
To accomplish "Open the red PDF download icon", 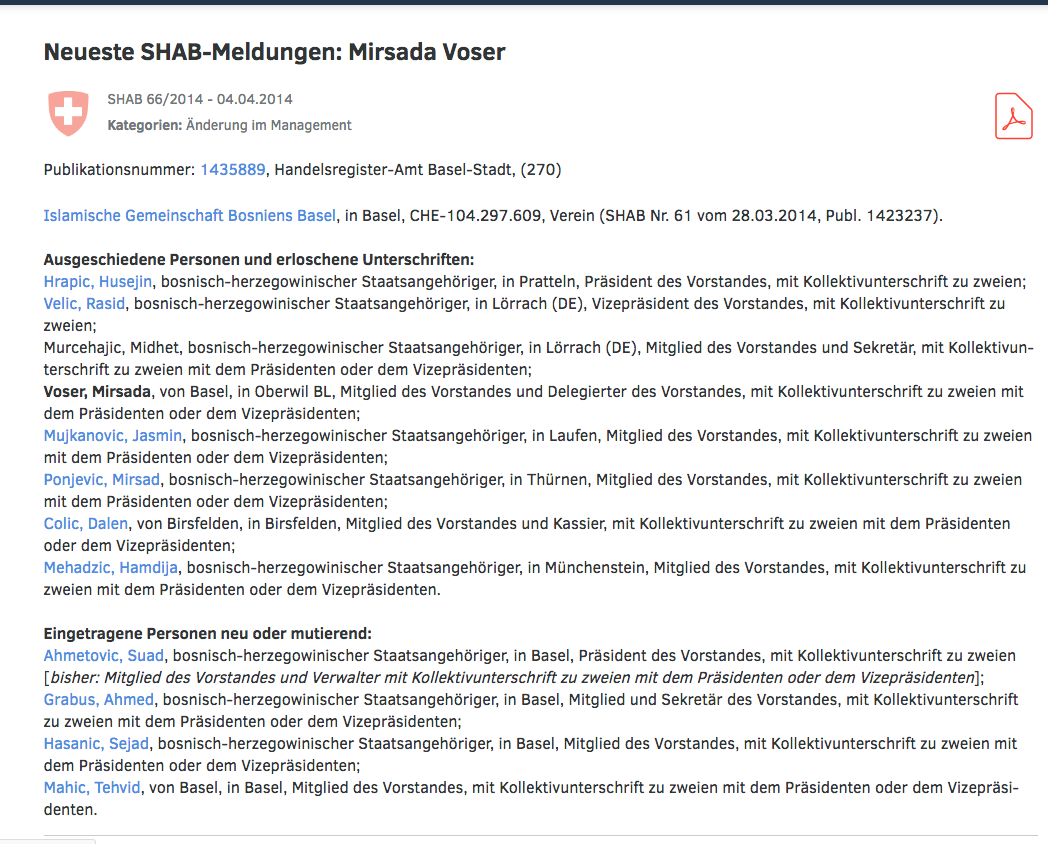I will click(x=1013, y=115).
